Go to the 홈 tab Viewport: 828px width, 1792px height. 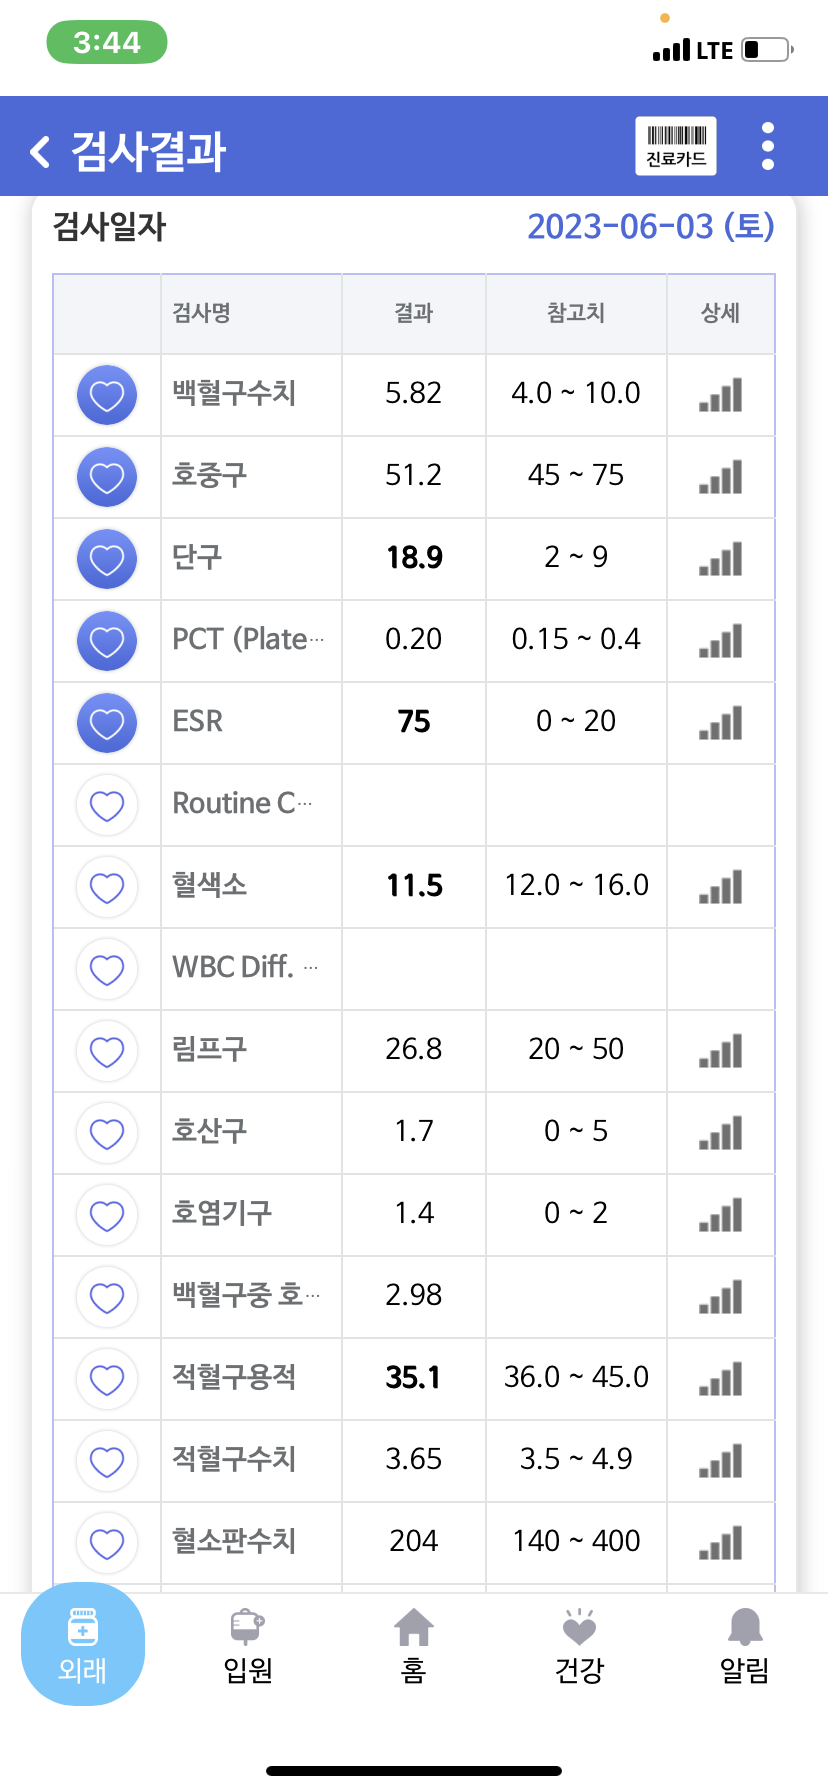coord(414,1647)
